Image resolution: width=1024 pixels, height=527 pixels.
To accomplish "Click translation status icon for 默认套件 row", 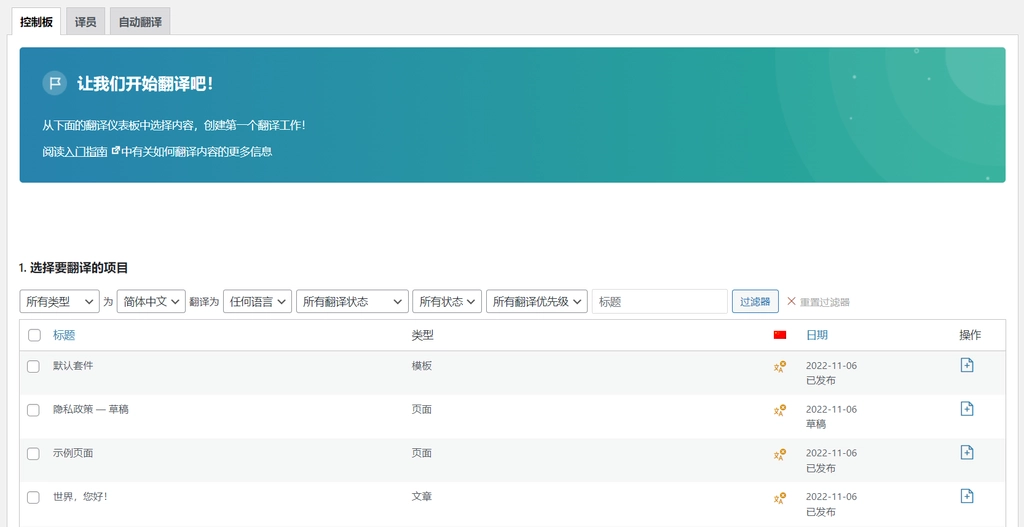I will pyautogui.click(x=780, y=367).
